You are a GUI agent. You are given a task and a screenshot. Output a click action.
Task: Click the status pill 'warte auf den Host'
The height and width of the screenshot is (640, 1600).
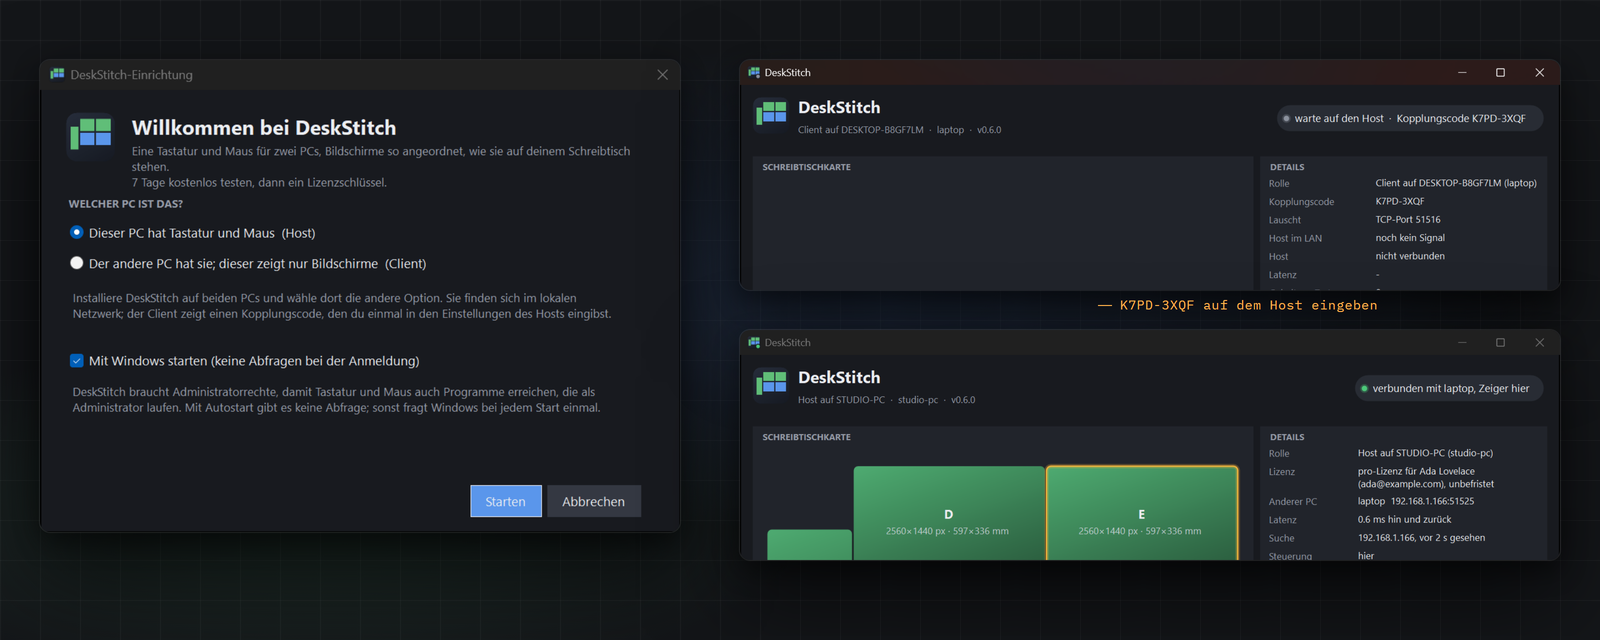(1410, 118)
